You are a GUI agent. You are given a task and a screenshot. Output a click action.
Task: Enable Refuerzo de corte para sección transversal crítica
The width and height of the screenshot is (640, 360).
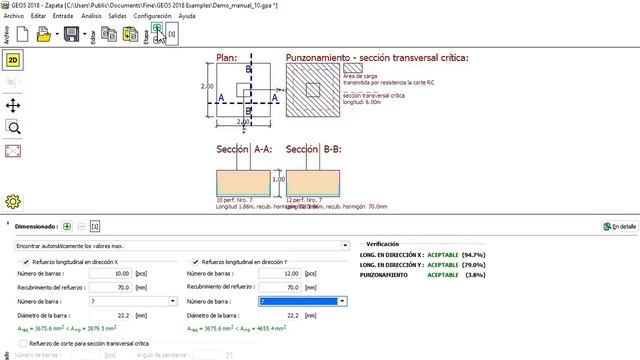pyautogui.click(x=23, y=344)
